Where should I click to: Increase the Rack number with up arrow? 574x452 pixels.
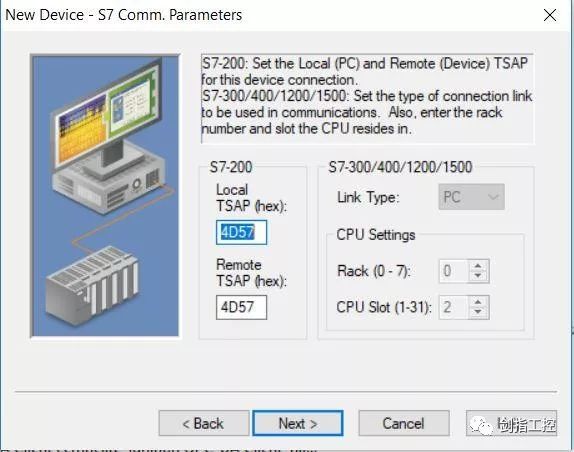pos(478,266)
